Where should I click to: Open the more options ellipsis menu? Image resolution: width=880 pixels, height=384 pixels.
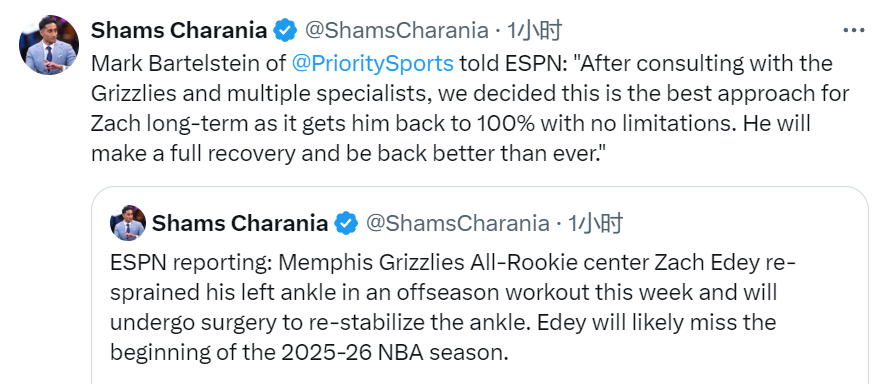coord(854,31)
